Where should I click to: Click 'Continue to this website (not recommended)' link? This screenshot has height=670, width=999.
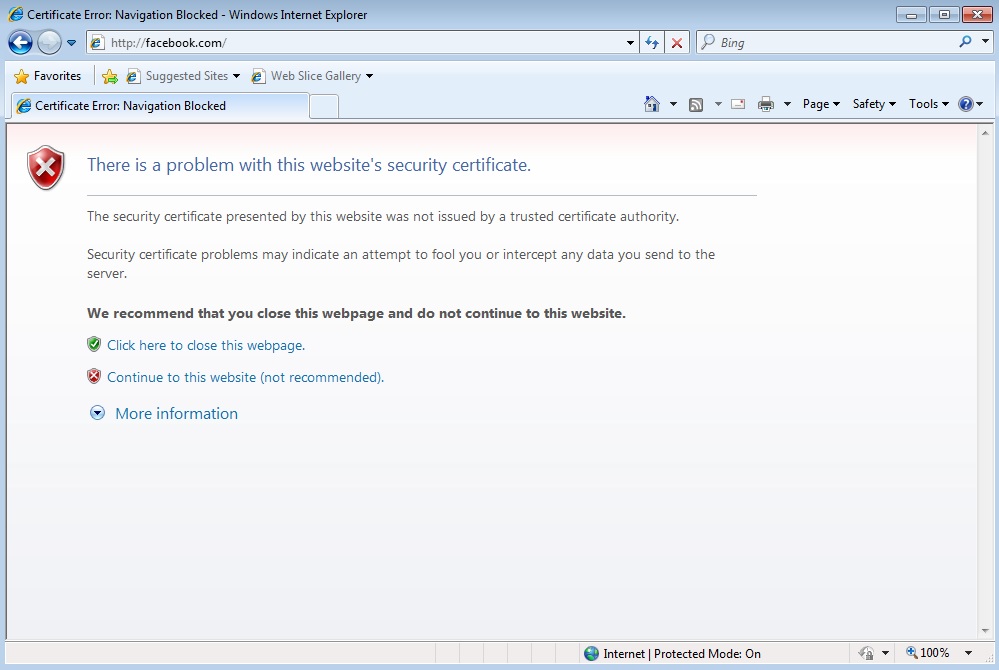coord(245,377)
